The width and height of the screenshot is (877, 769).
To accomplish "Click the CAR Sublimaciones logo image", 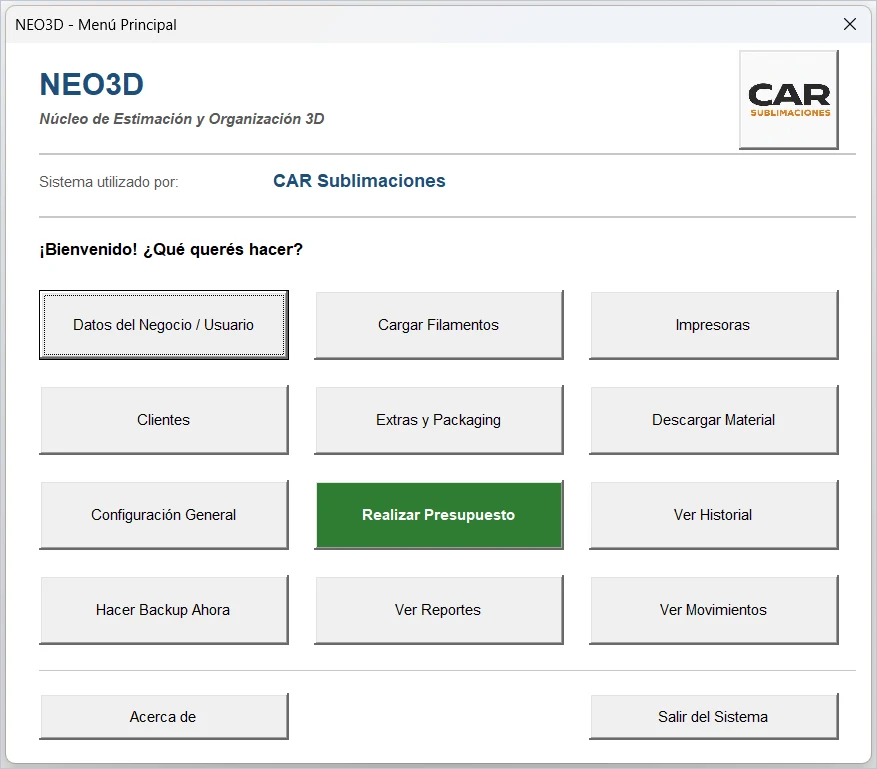I will [789, 100].
